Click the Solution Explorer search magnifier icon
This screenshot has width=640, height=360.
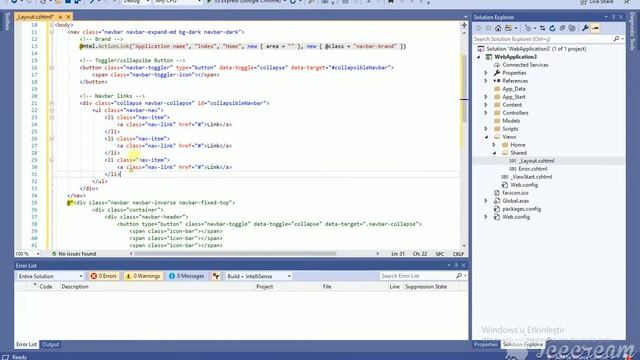[x=616, y=39]
